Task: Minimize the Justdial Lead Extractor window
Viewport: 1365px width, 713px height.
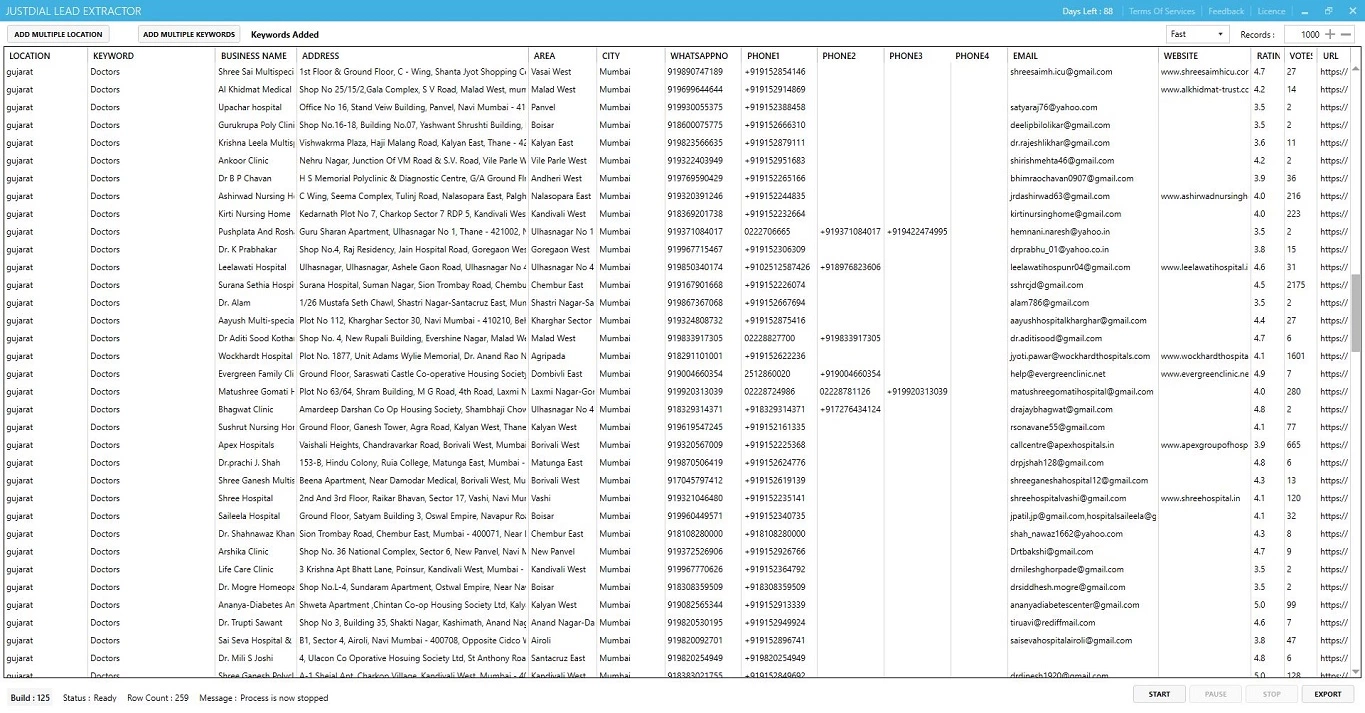Action: point(1306,11)
